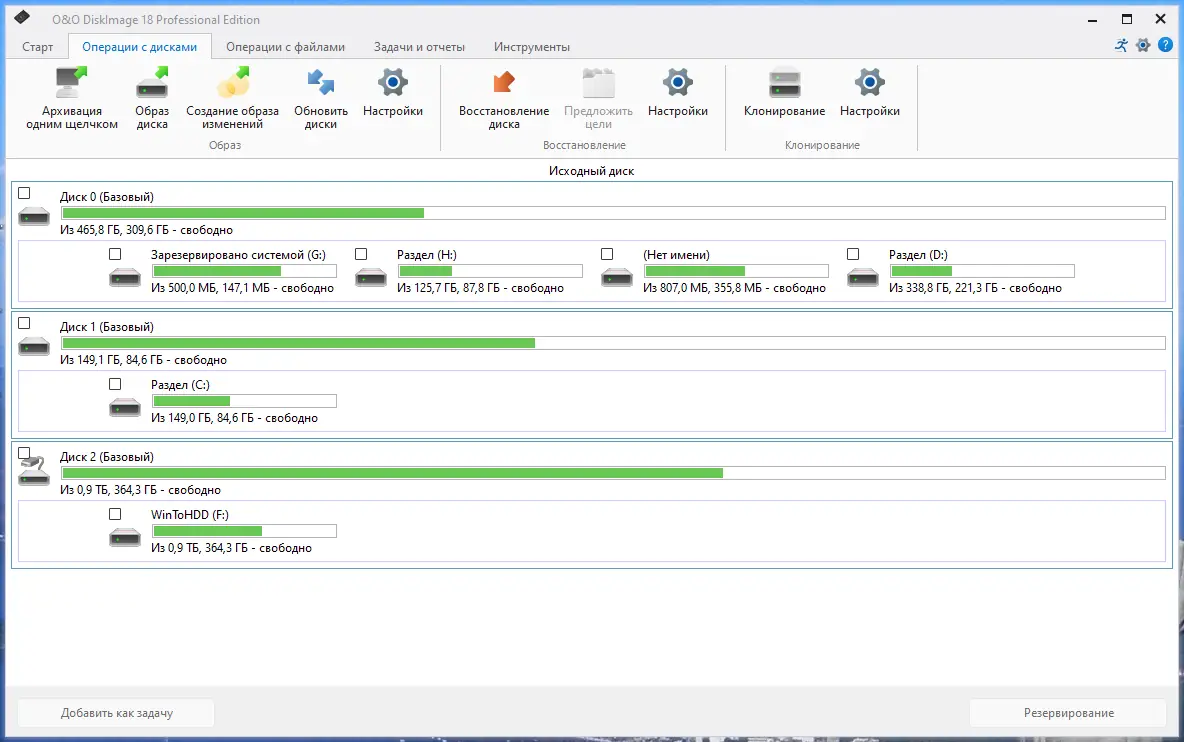
Task: Check the Диск 1 (Базовый) checkbox
Action: pos(24,323)
